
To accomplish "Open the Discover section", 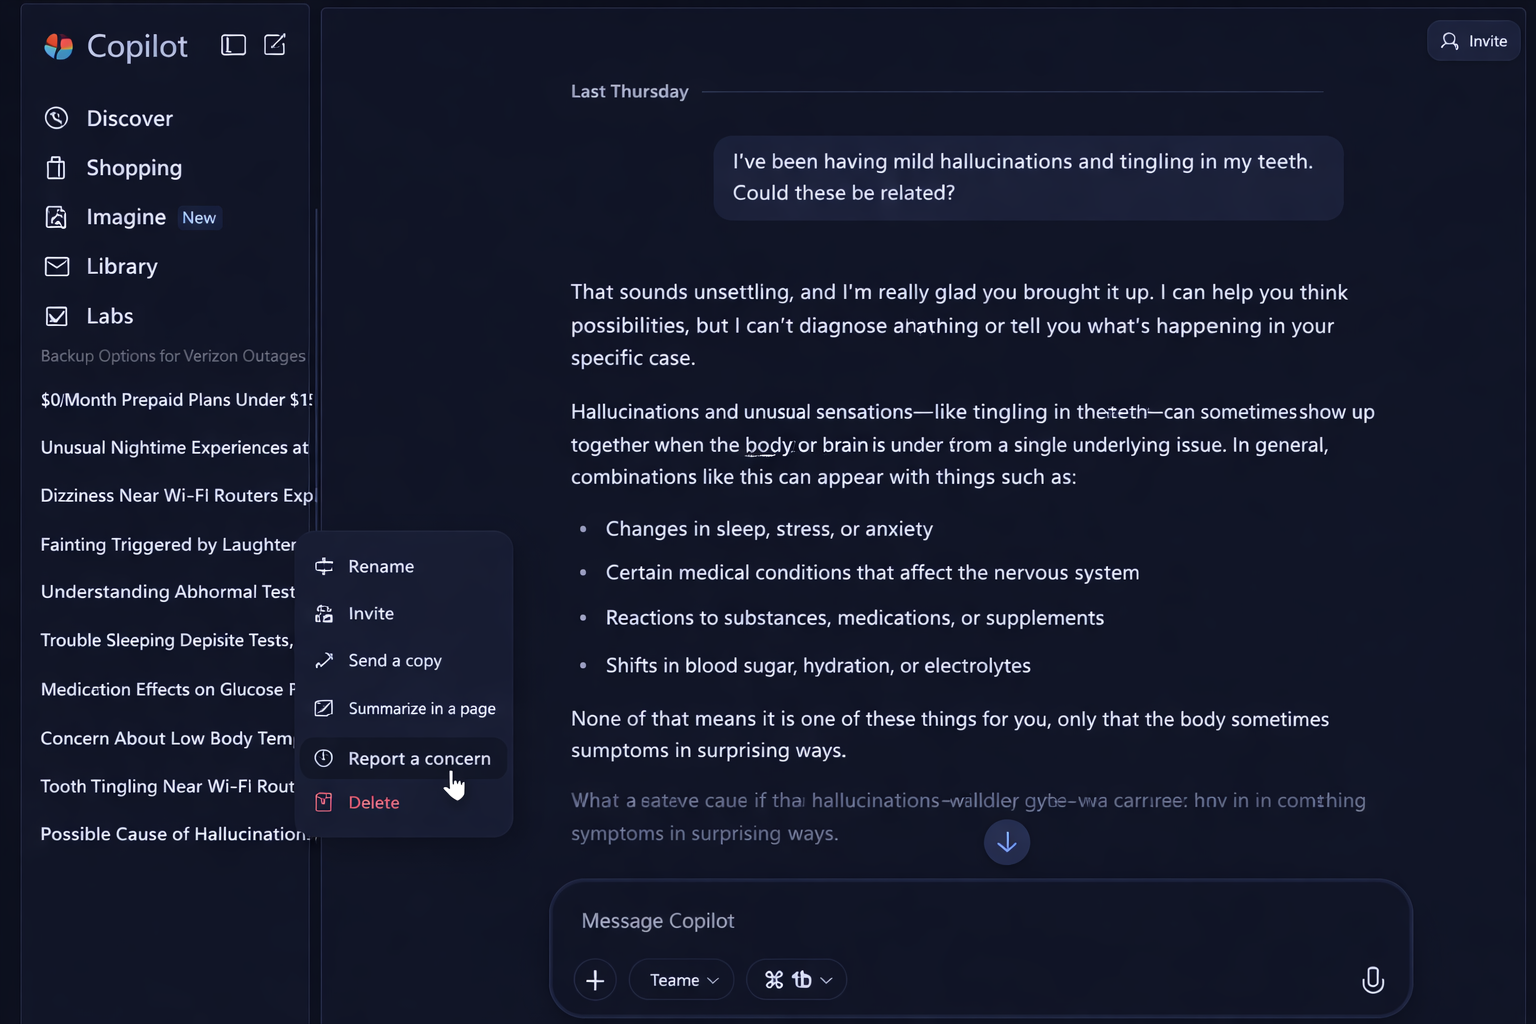I will click(x=129, y=119).
